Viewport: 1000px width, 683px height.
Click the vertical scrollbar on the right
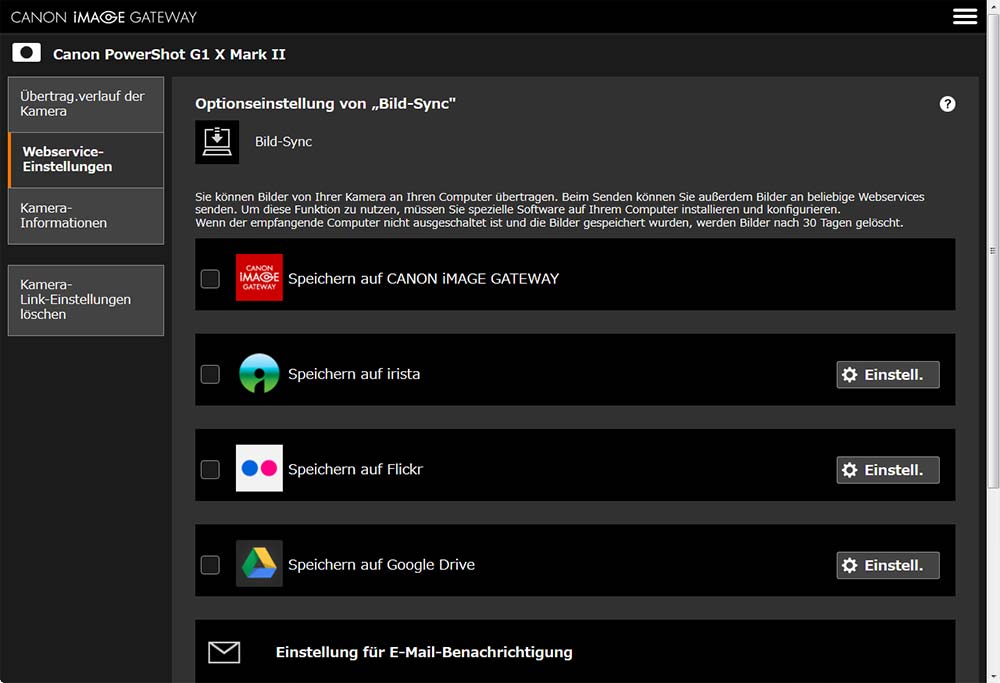992,250
